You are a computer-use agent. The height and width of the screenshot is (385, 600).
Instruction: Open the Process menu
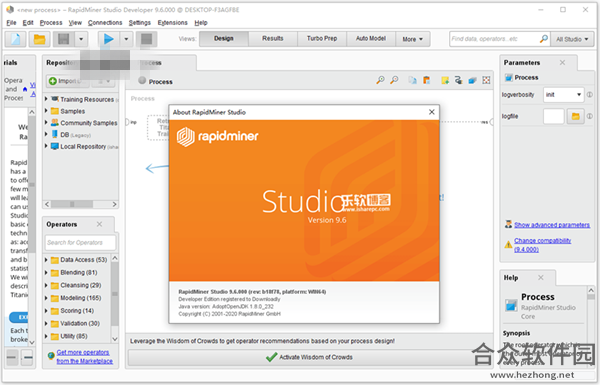pyautogui.click(x=51, y=23)
